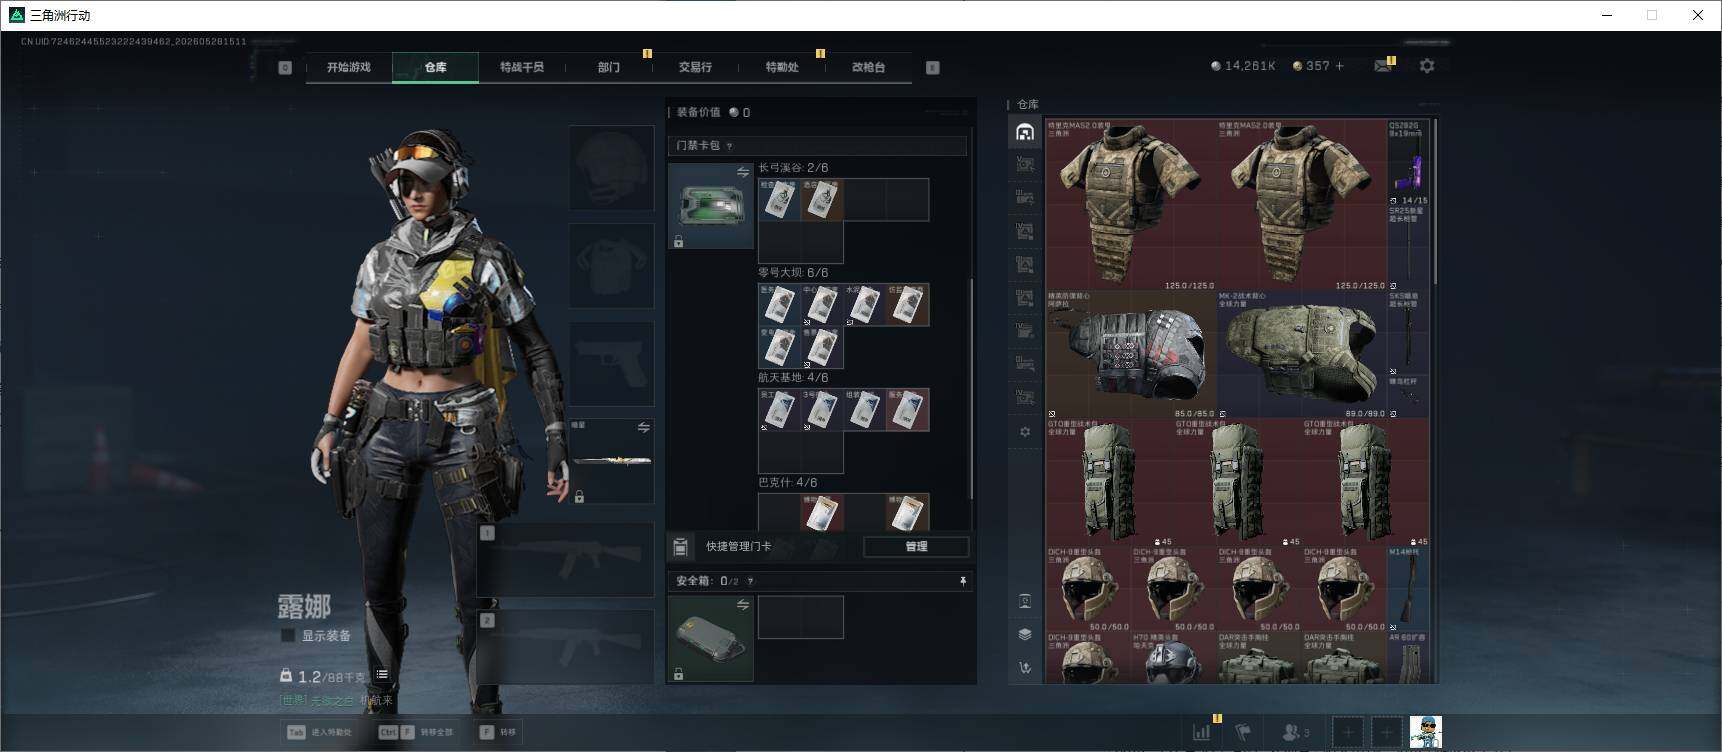Screen dimensions: 1722x752
Task: Click the Tab 进入特勤处 shortcut
Action: pyautogui.click(x=319, y=732)
